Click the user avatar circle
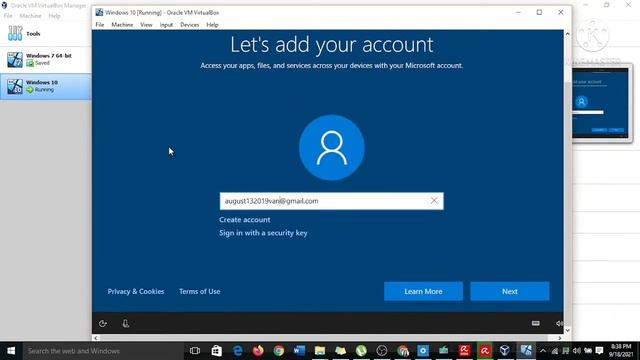 coord(331,147)
